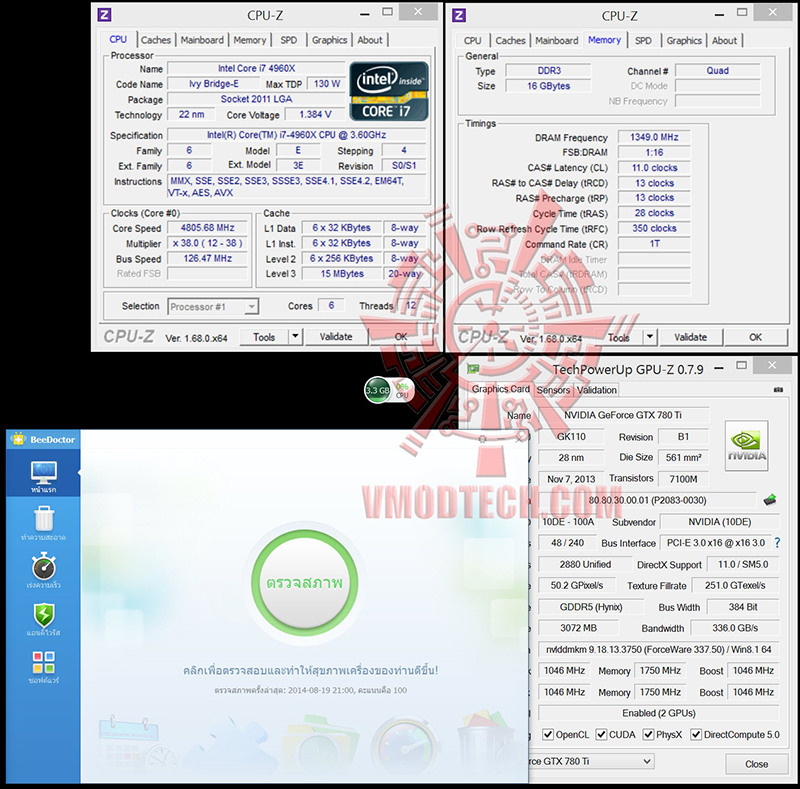Toggle CUDA checkbox in GPU-Z
800x789 pixels.
click(x=602, y=734)
